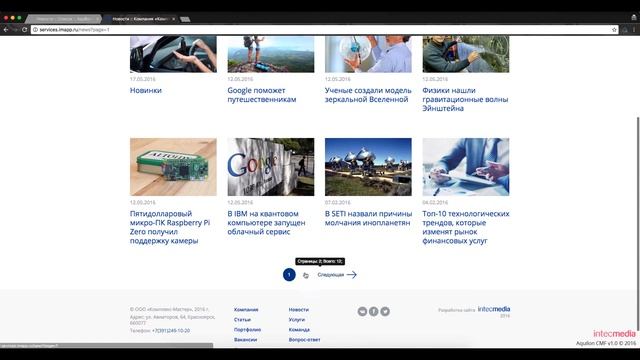The width and height of the screenshot is (640, 360).
Task: Open the footer Вакансии link
Action: 245,340
